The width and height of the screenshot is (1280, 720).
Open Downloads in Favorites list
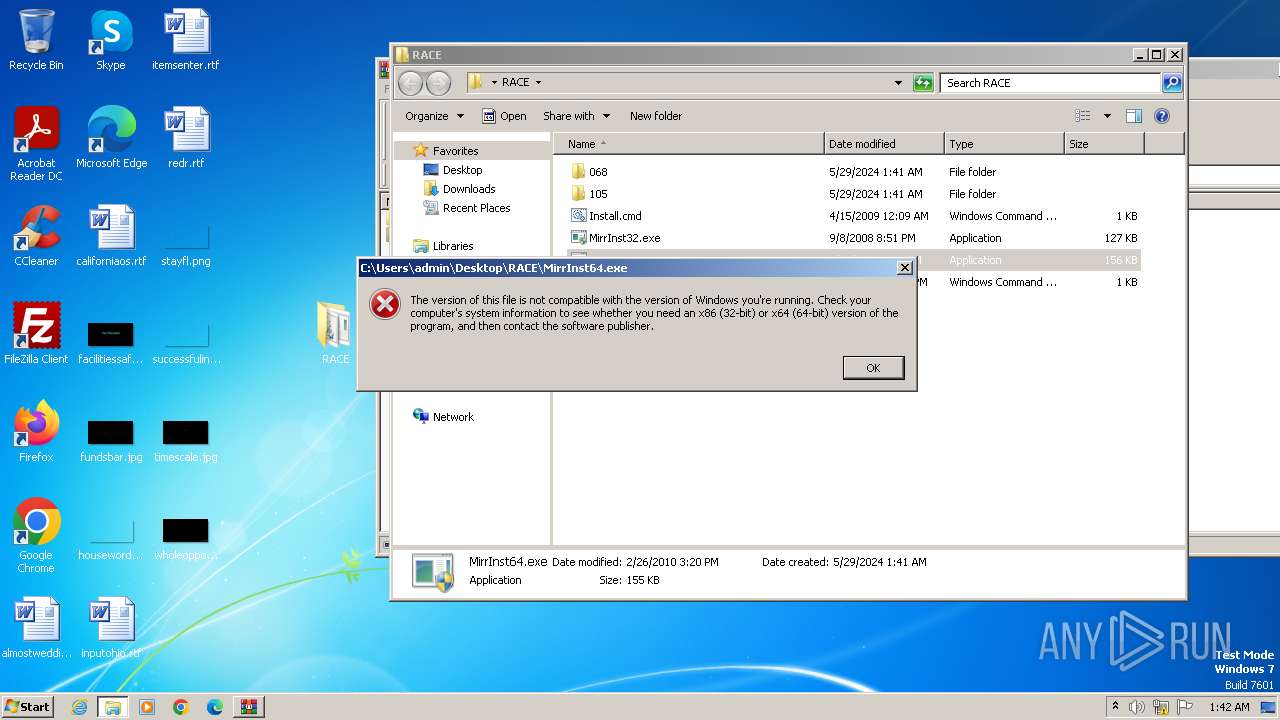tap(469, 189)
